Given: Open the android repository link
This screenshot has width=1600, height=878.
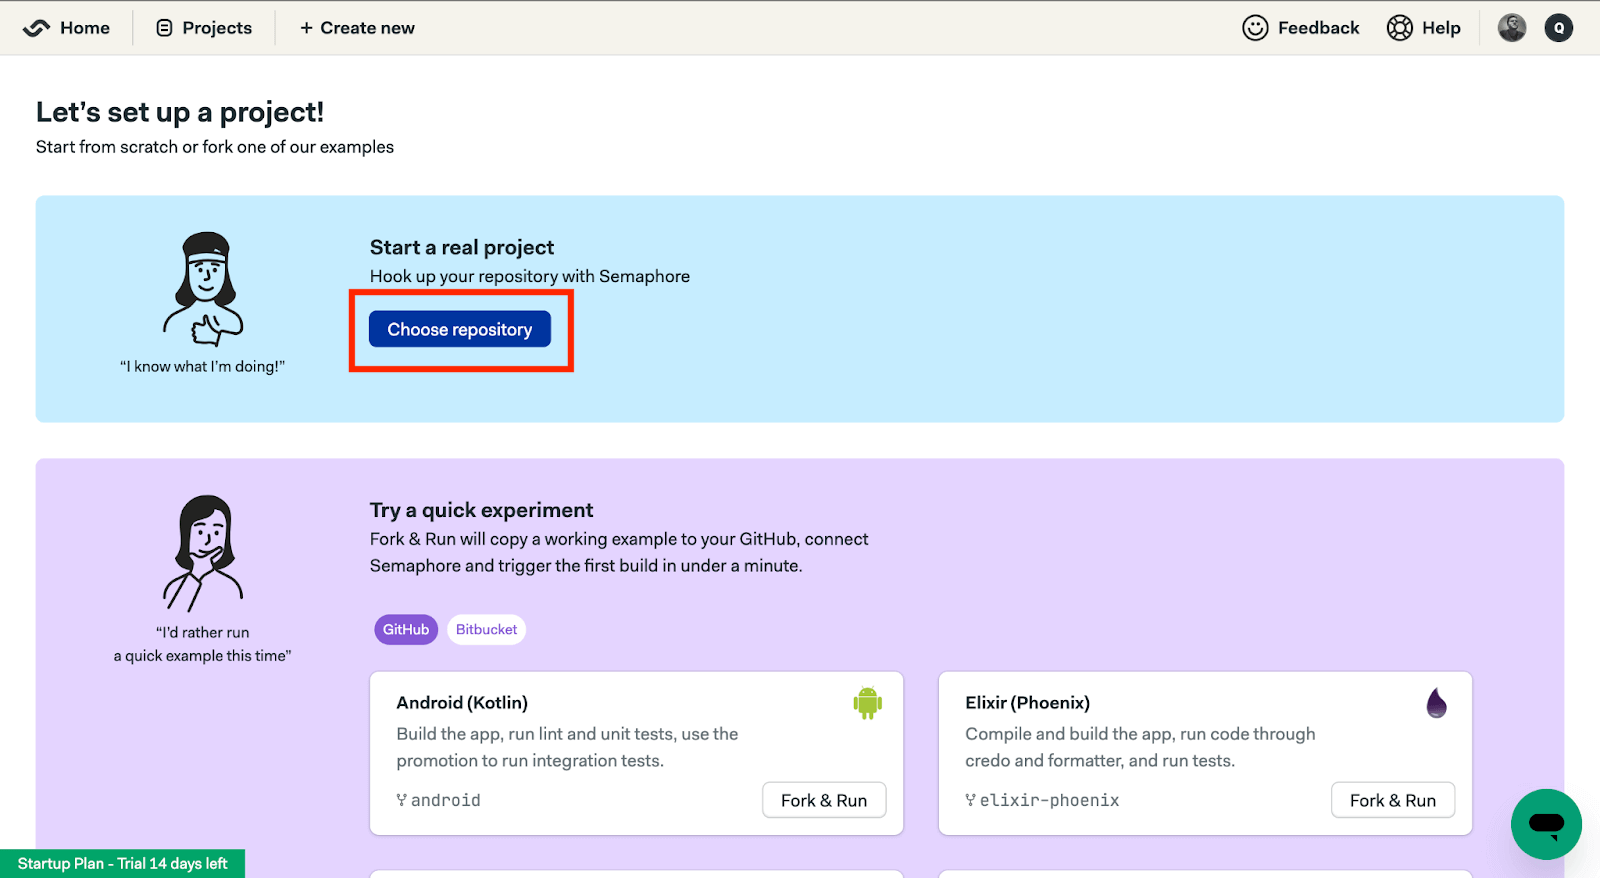Looking at the screenshot, I should click(445, 800).
